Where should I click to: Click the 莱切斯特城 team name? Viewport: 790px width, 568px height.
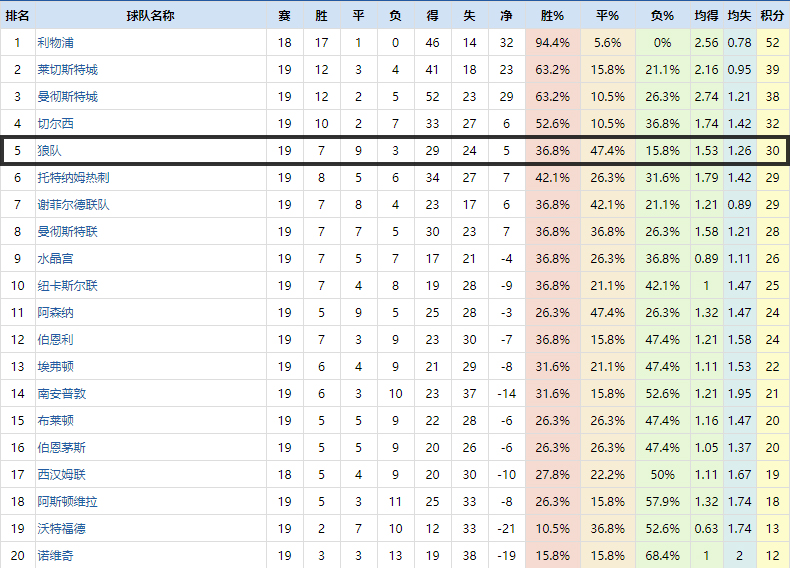tap(67, 70)
